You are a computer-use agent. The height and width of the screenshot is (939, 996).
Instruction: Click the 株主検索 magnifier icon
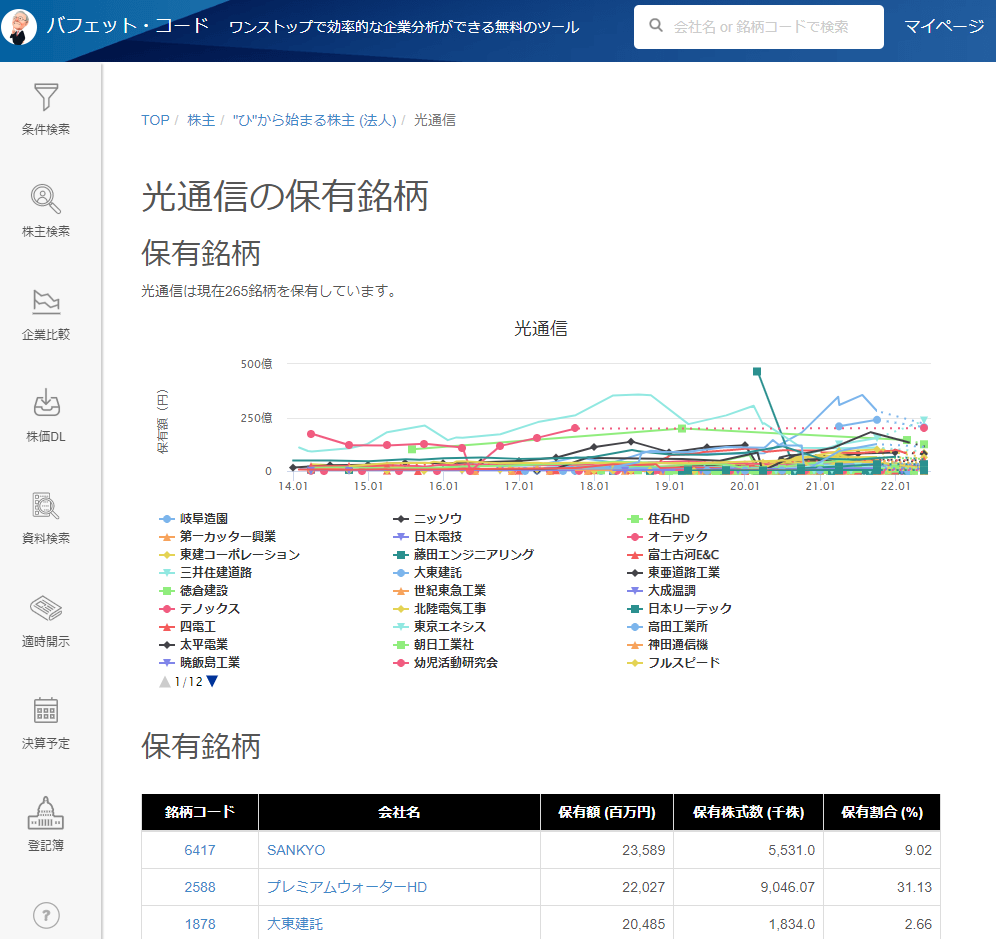(46, 200)
